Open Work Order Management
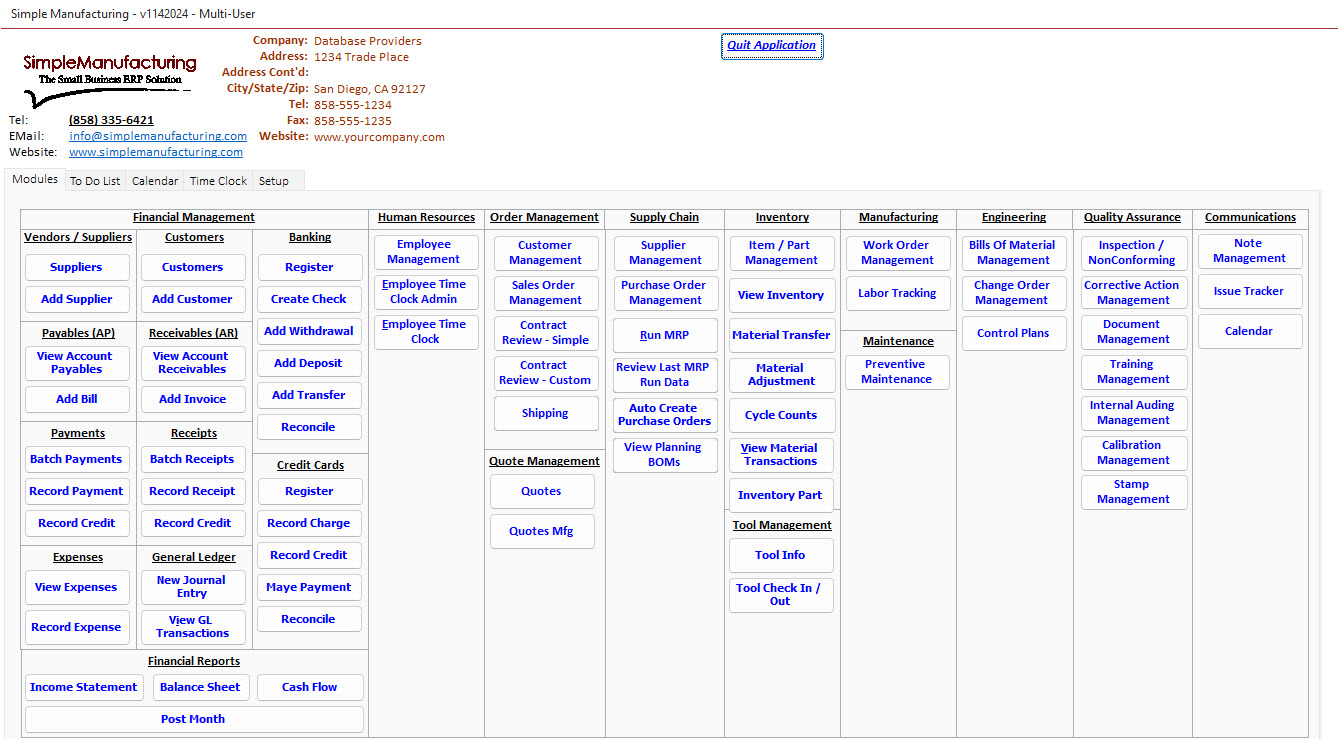Image resolution: width=1341 pixels, height=739 pixels. pyautogui.click(x=898, y=253)
